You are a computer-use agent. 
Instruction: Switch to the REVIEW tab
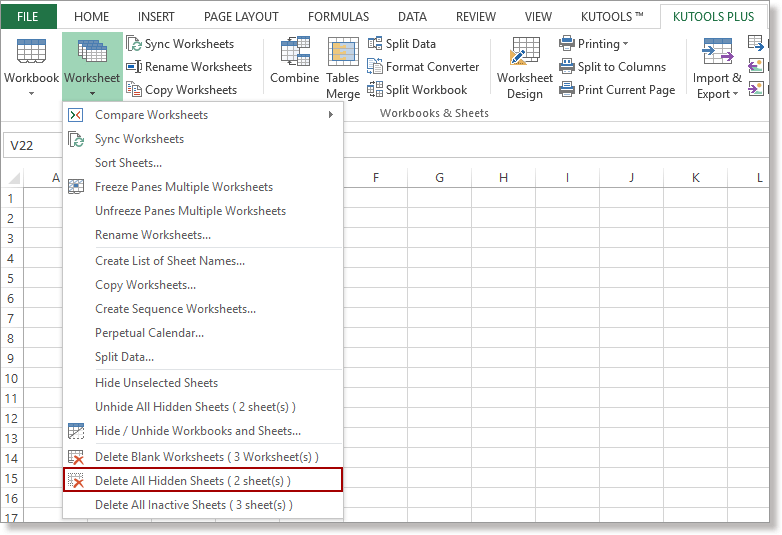tap(476, 17)
